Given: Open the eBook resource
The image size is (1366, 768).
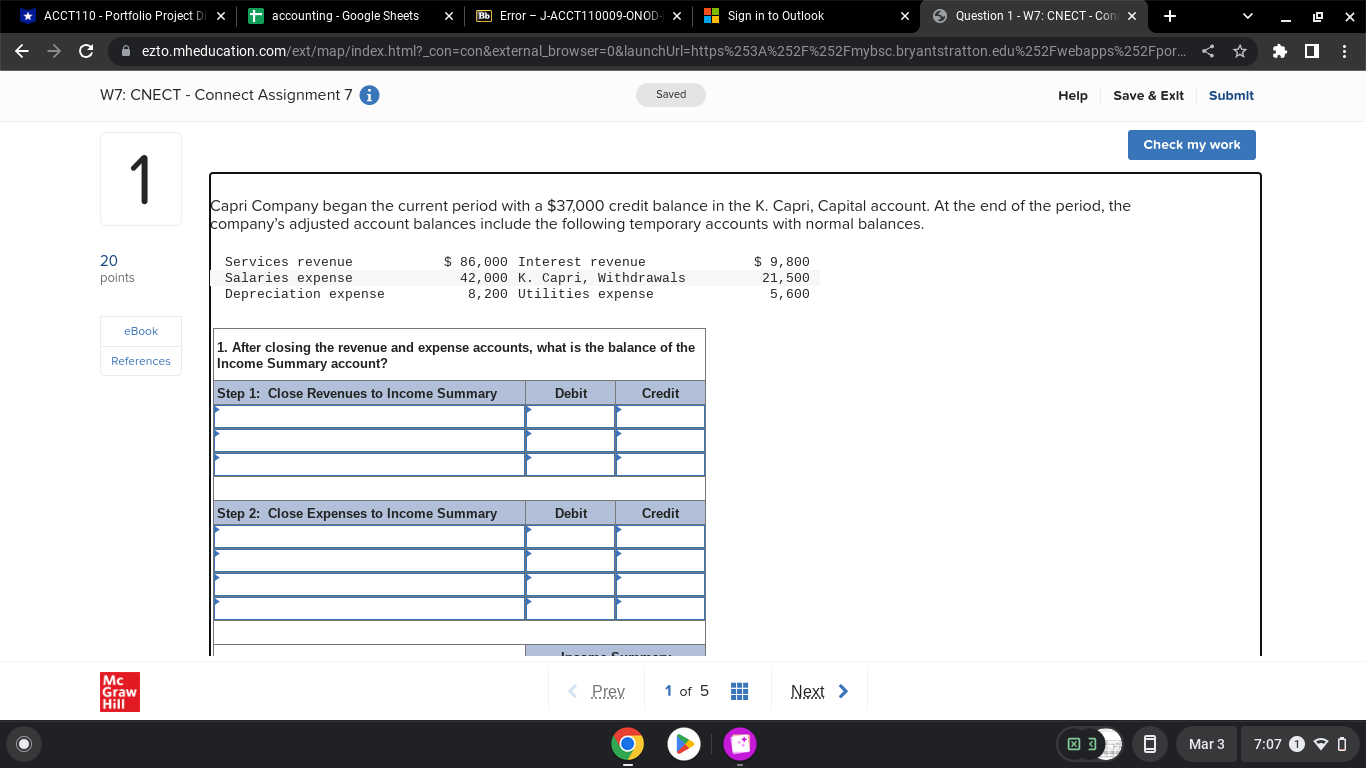Looking at the screenshot, I should coord(141,331).
